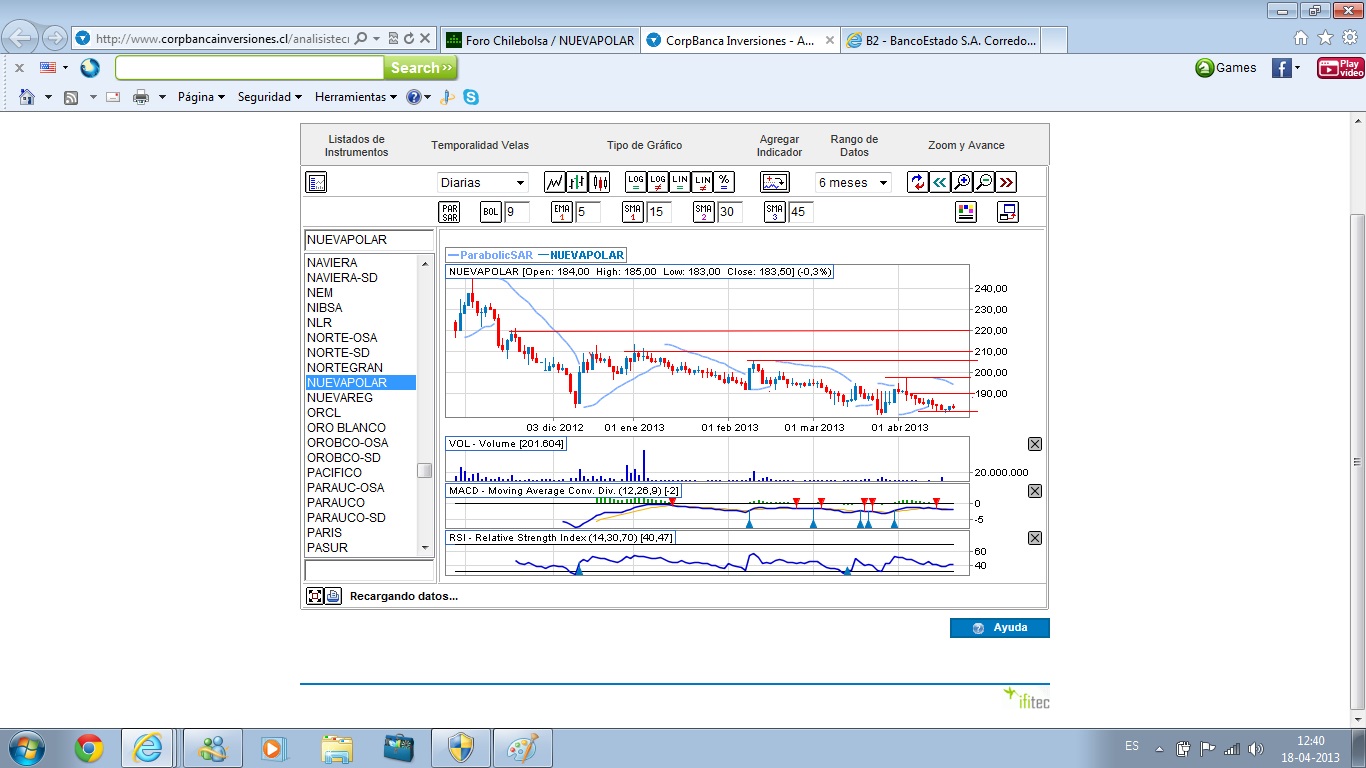Expand the 6 meses data range dropdown
This screenshot has height=768, width=1366.
[852, 183]
